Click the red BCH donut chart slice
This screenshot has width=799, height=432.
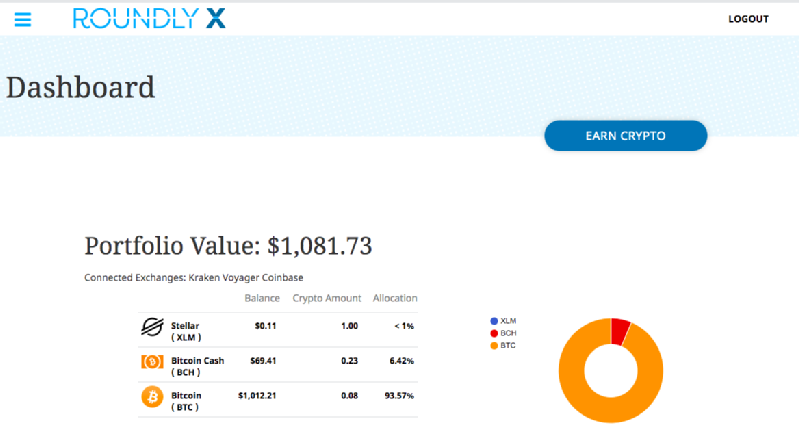[x=620, y=331]
